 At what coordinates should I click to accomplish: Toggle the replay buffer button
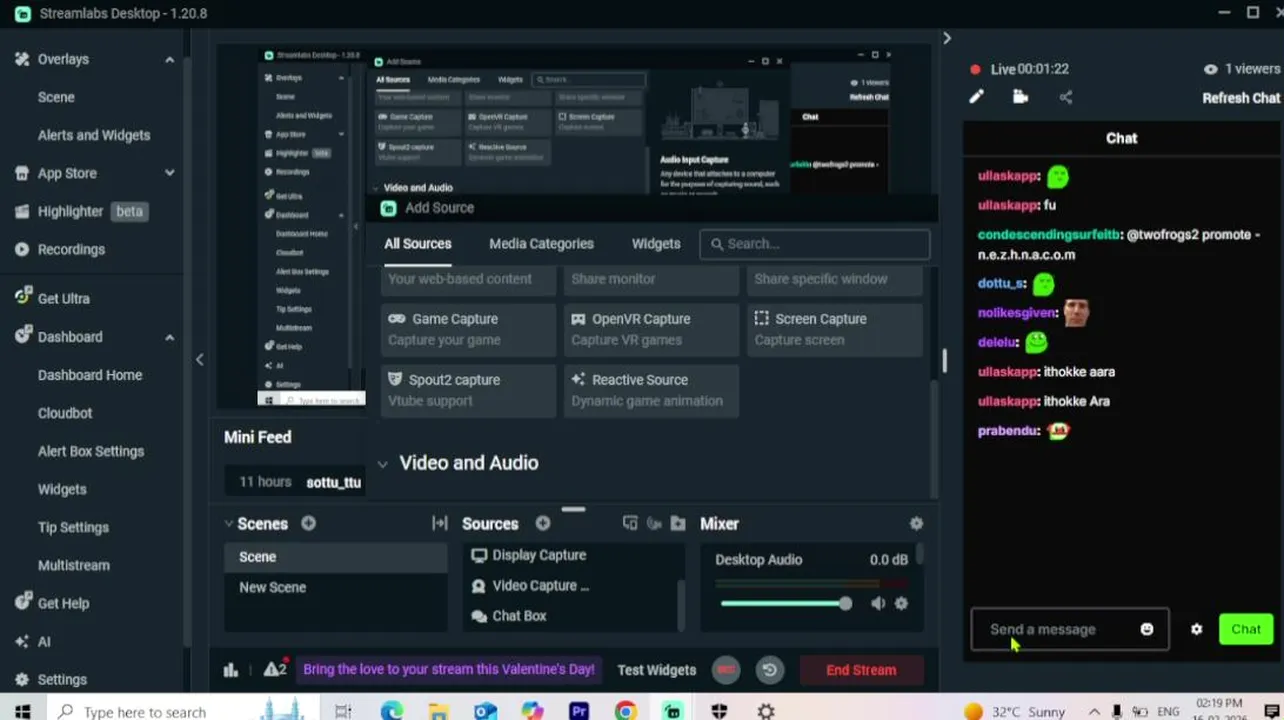click(x=770, y=670)
